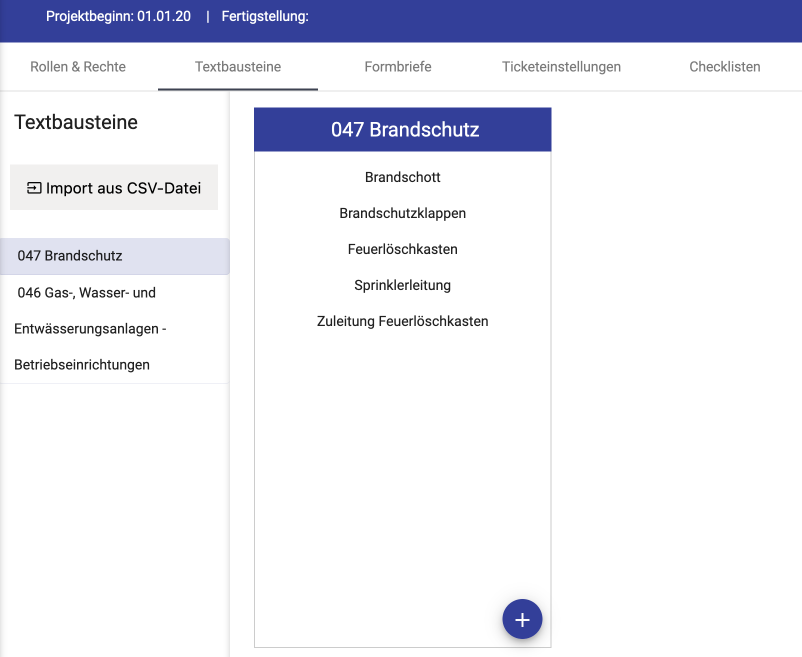
Task: Click the 'Feuerlöschkasten' entry
Action: click(403, 250)
